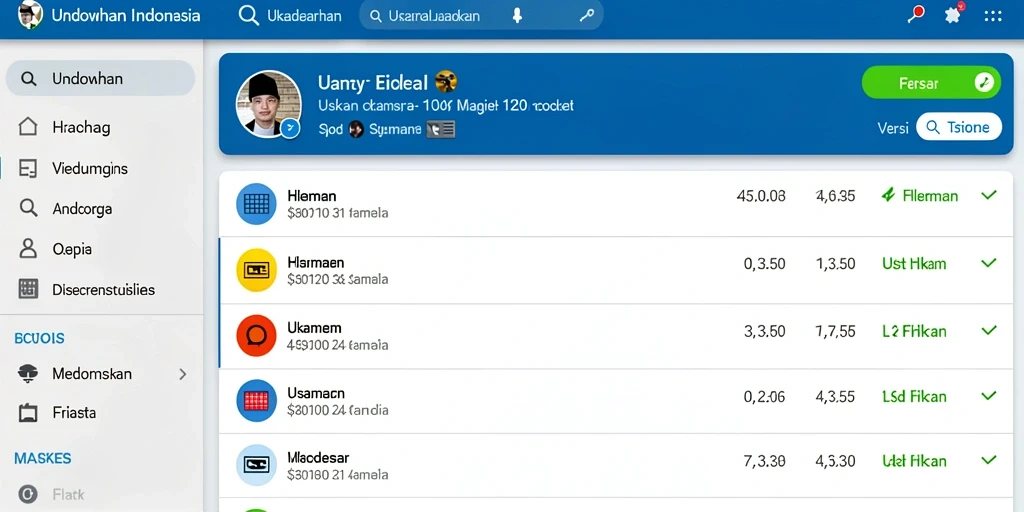The image size is (1024, 512).
Task: Click the Versi label in header
Action: 893,128
